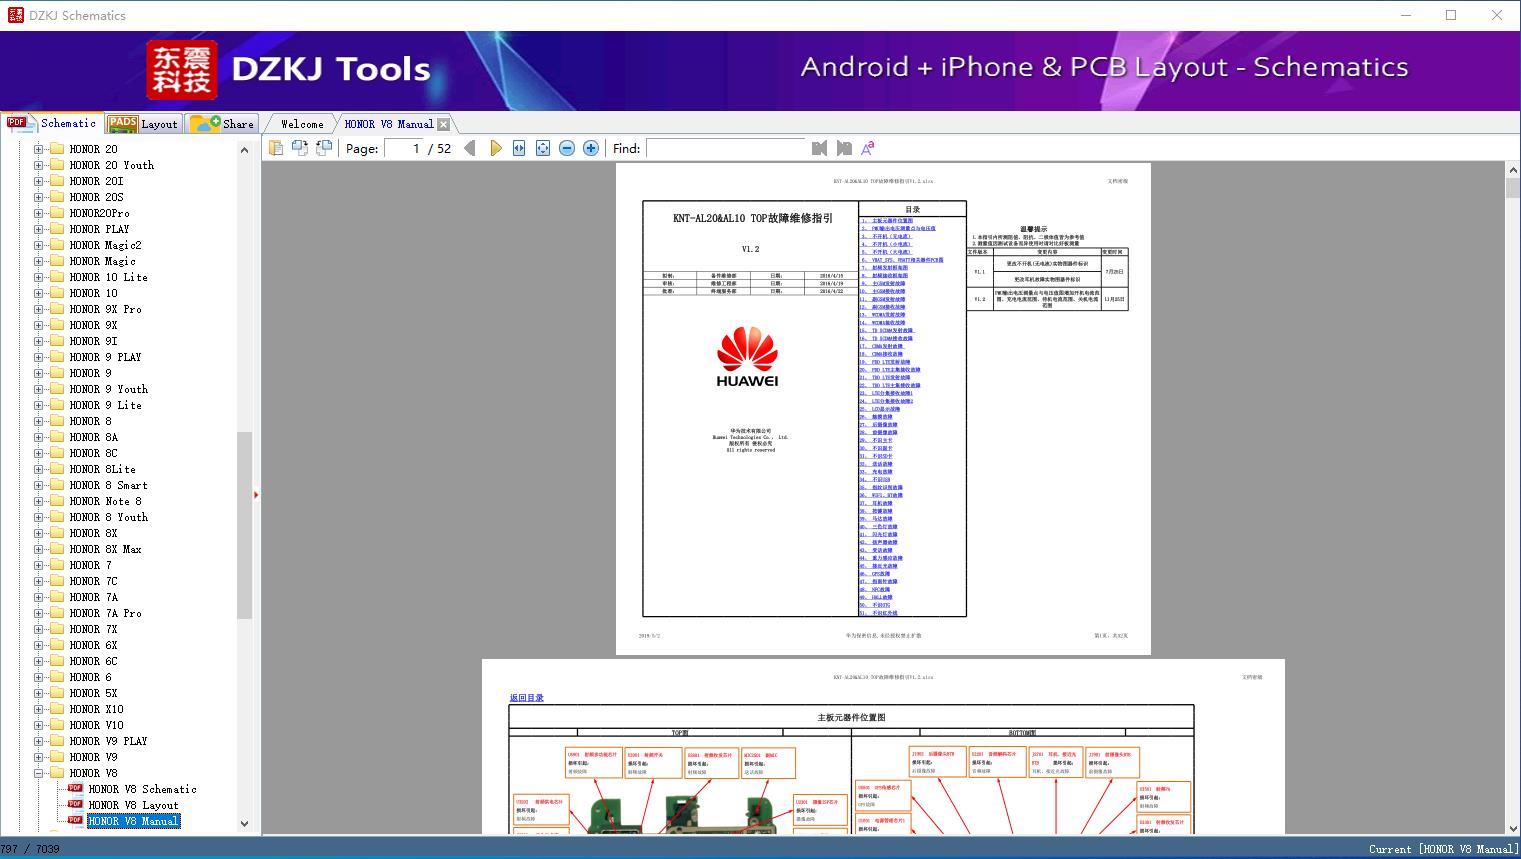This screenshot has height=859, width=1521.
Task: Expand the HONOR 8X Max folder
Action: click(x=39, y=549)
